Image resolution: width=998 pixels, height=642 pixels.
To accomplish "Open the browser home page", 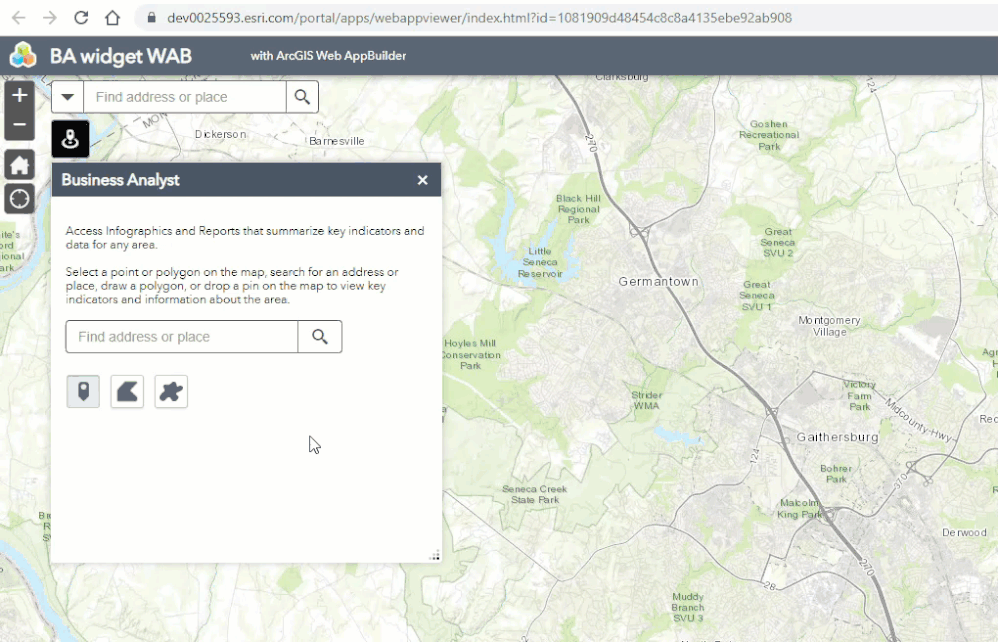I will pos(113,18).
